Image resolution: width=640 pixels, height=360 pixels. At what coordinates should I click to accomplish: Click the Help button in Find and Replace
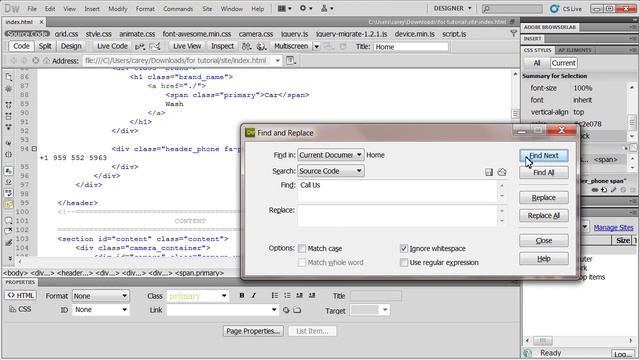pyautogui.click(x=544, y=259)
